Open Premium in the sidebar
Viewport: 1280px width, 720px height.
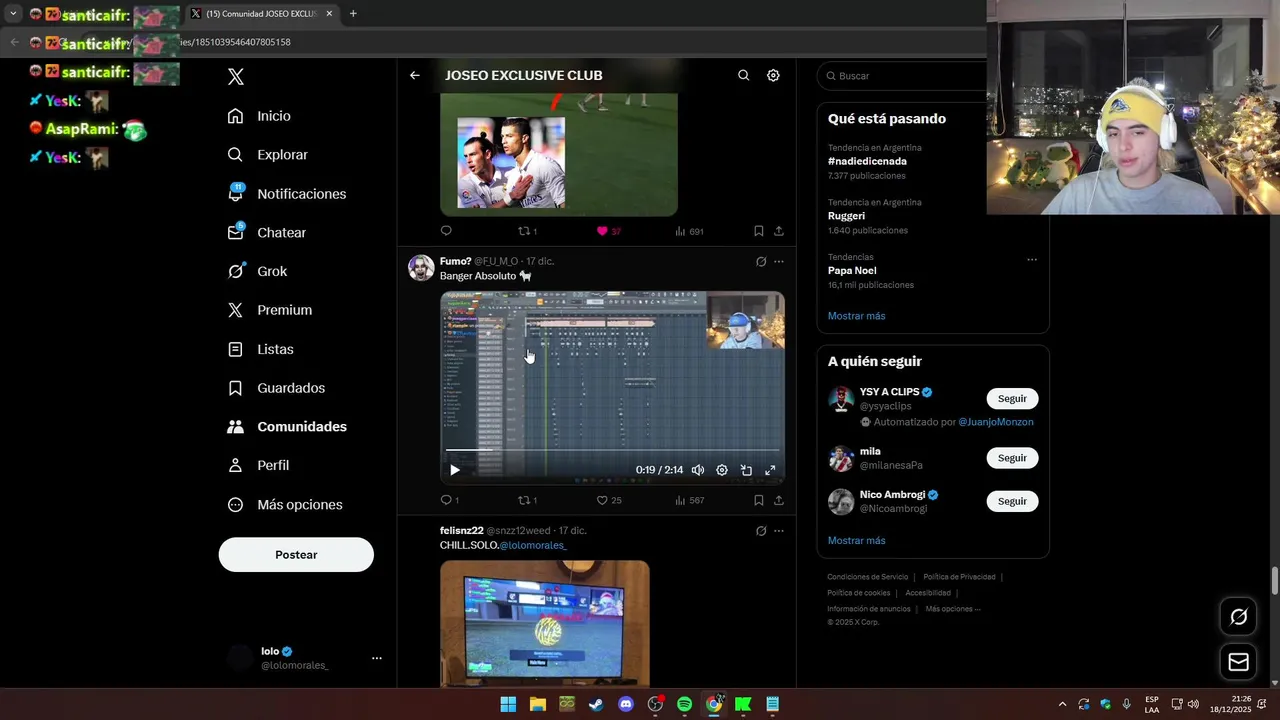click(x=270, y=310)
